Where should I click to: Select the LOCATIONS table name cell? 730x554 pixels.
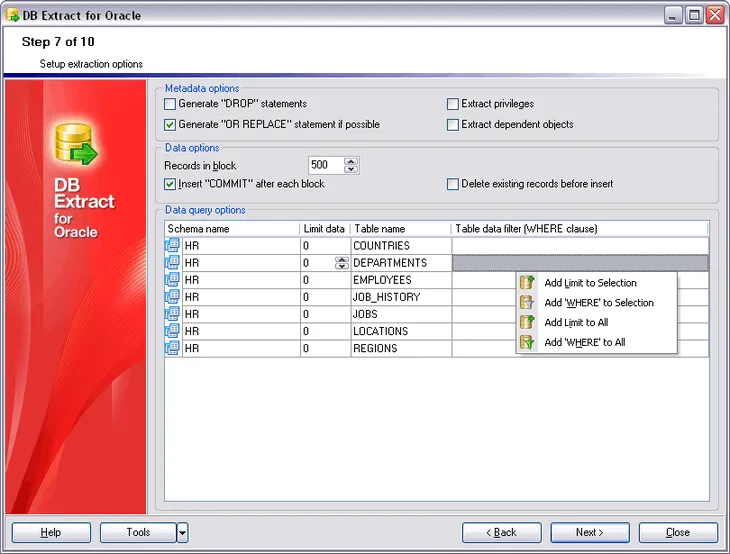401,331
